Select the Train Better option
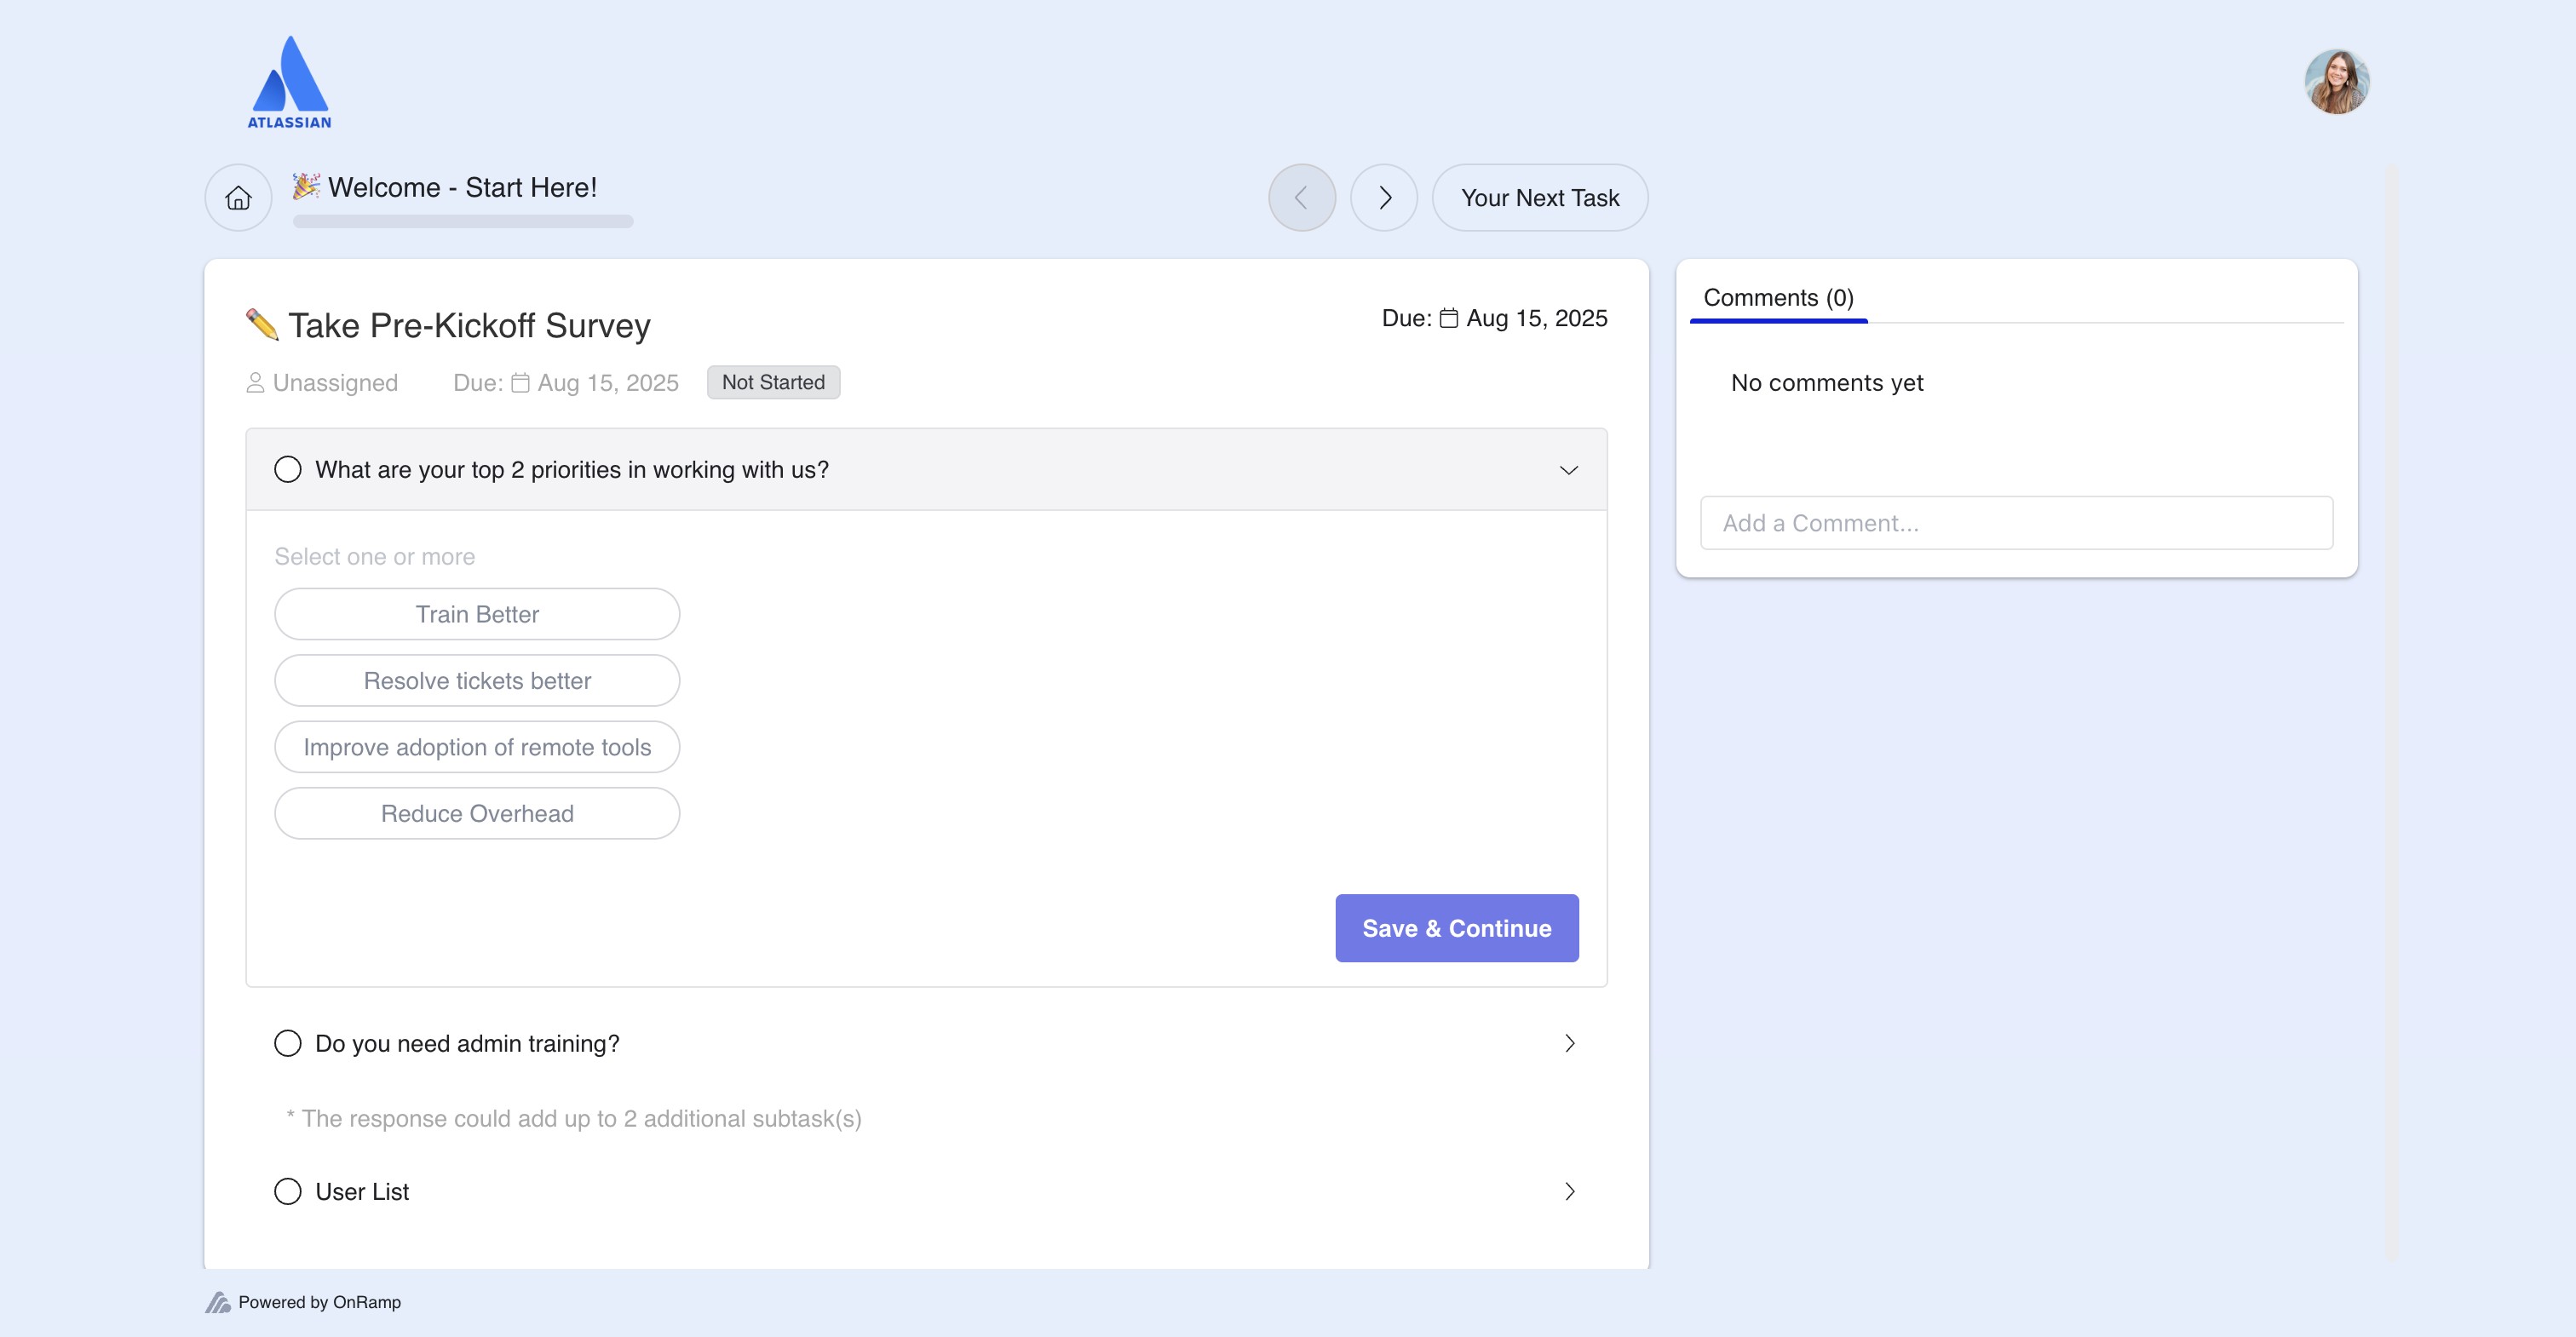The width and height of the screenshot is (2576, 1337). pyautogui.click(x=477, y=614)
